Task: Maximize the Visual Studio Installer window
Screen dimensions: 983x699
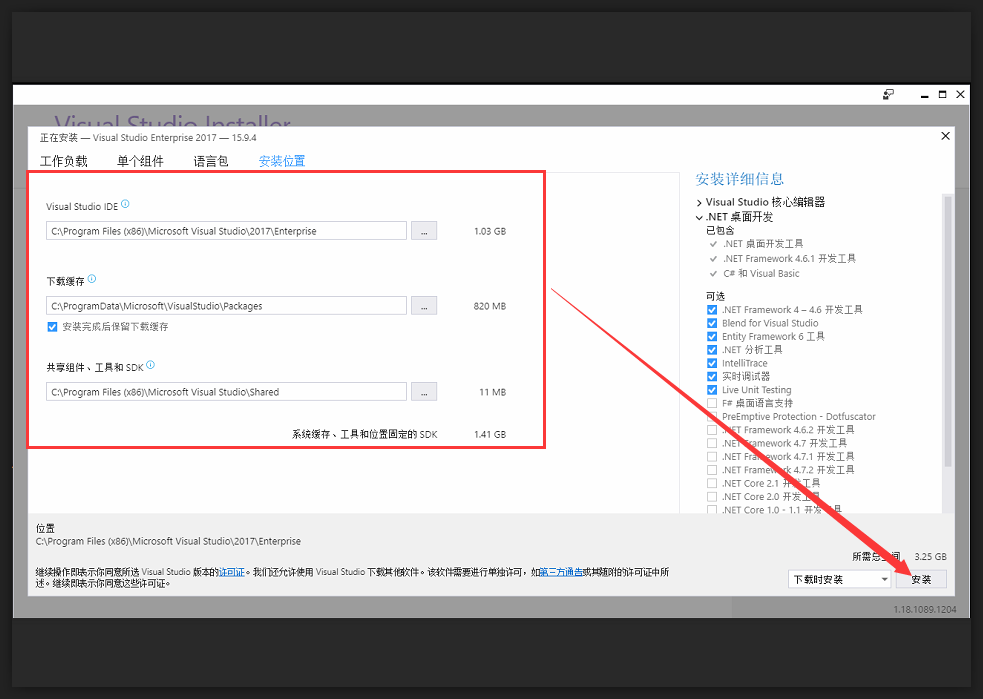Action: 942,95
